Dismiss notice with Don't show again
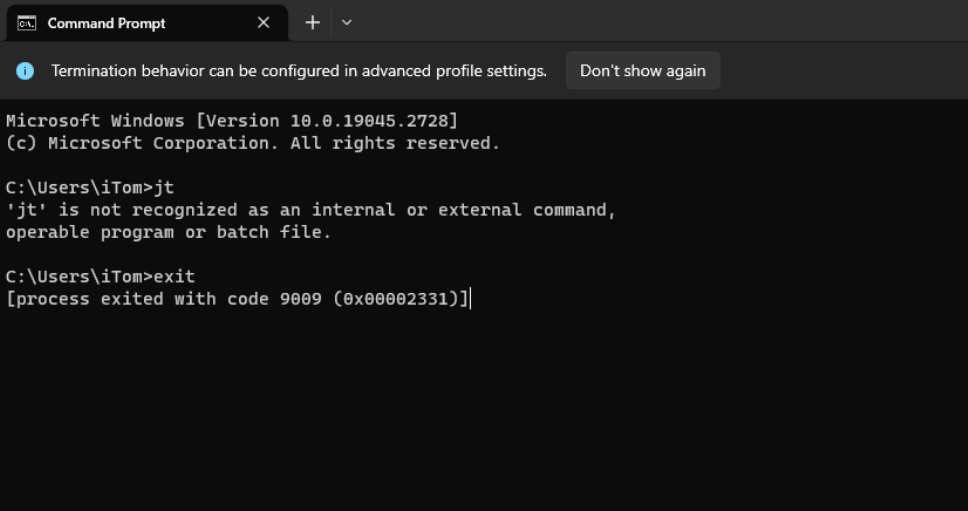This screenshot has height=511, width=968. (x=643, y=71)
